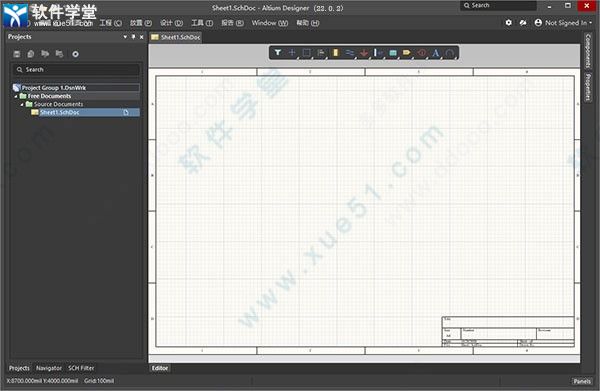This screenshot has height=391, width=600.
Task: Open the Window (W) menu
Action: tap(270, 23)
